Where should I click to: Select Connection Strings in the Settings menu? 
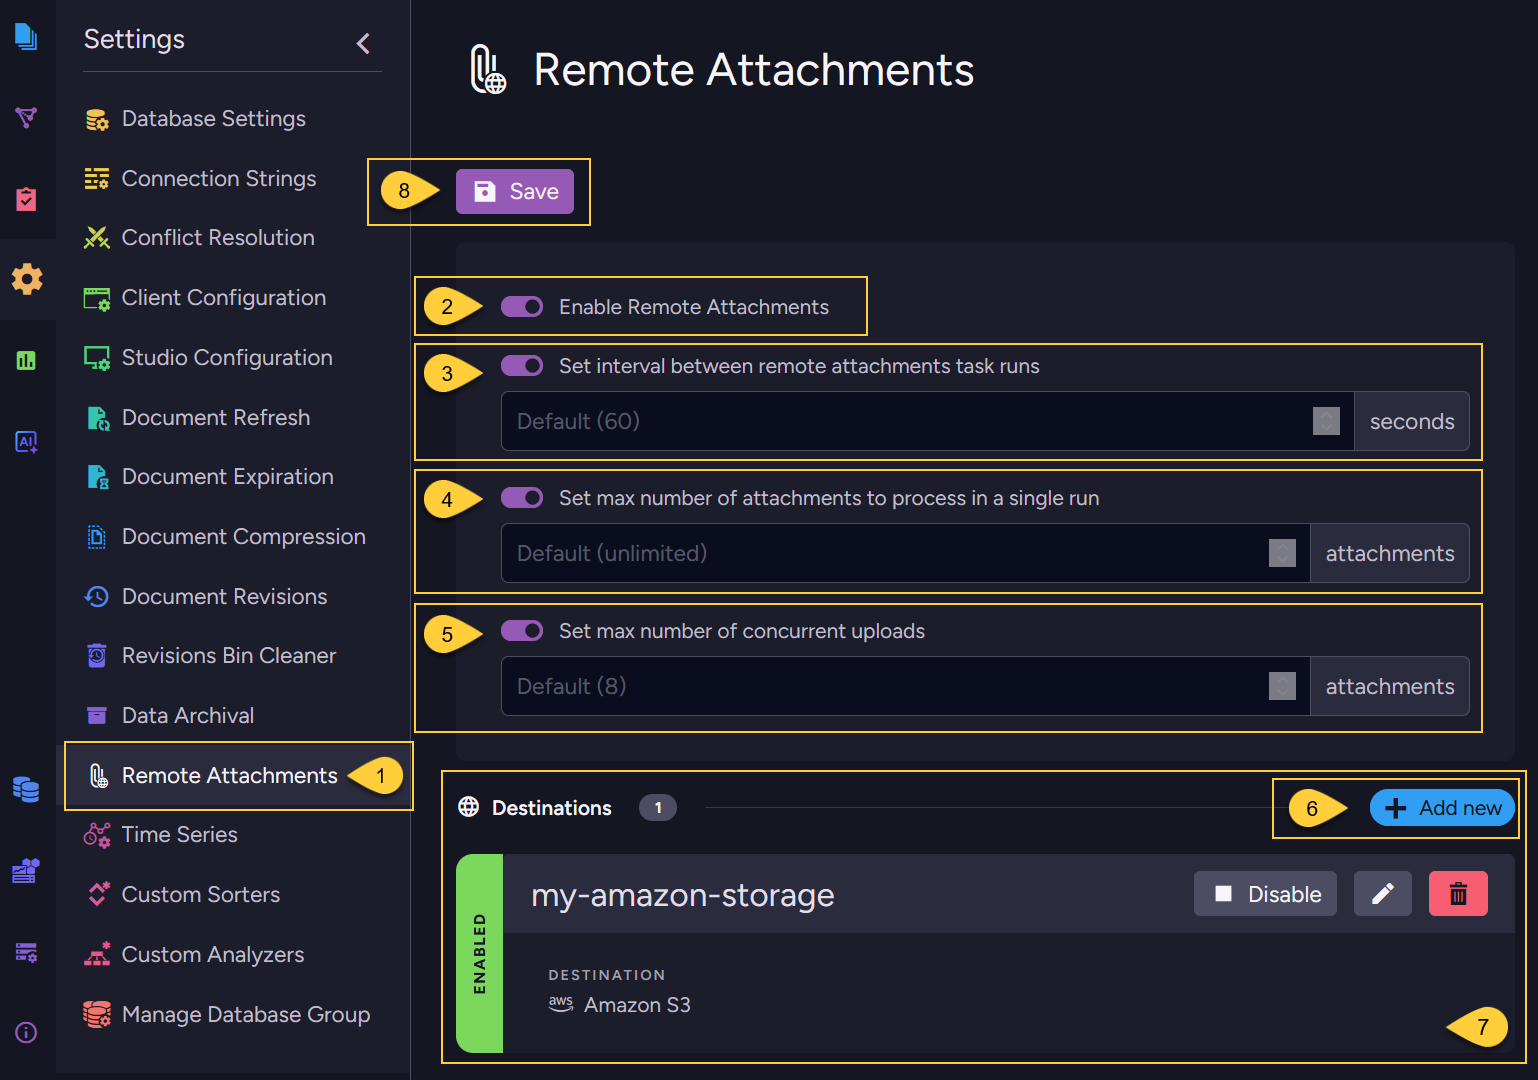point(218,178)
